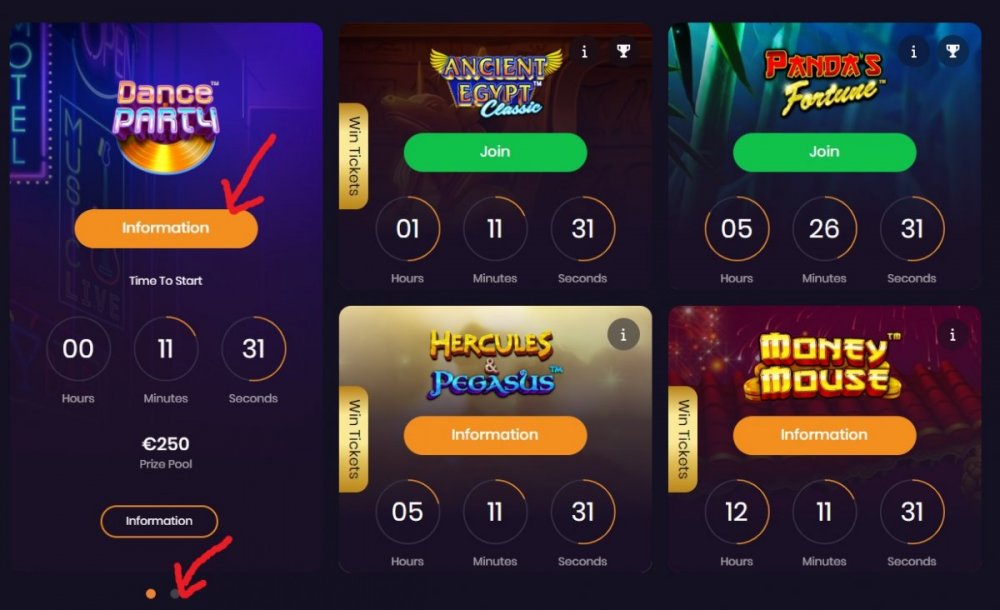Open info icon on Money Mouse card
1000x610 pixels.
click(x=952, y=334)
